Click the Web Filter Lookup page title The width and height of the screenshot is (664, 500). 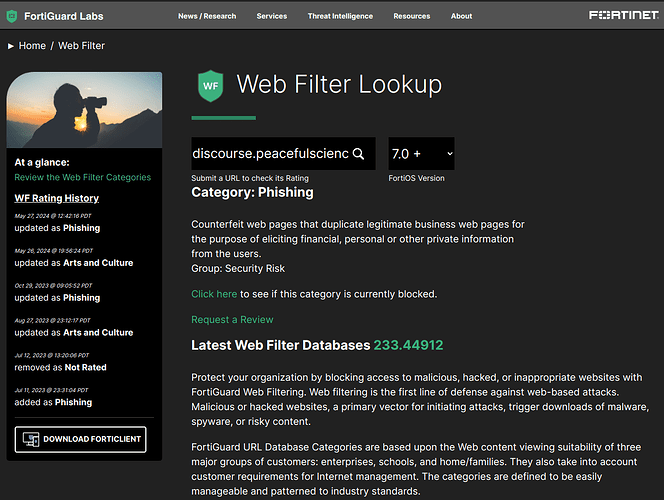339,84
